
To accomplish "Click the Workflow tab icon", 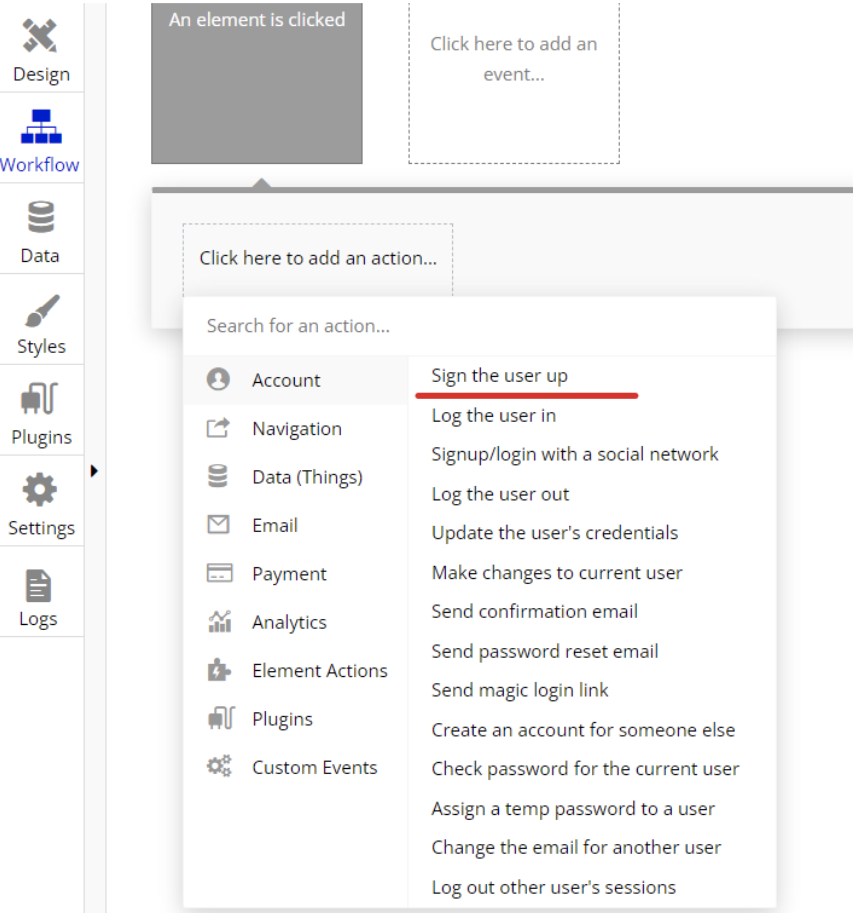I will tap(40, 128).
